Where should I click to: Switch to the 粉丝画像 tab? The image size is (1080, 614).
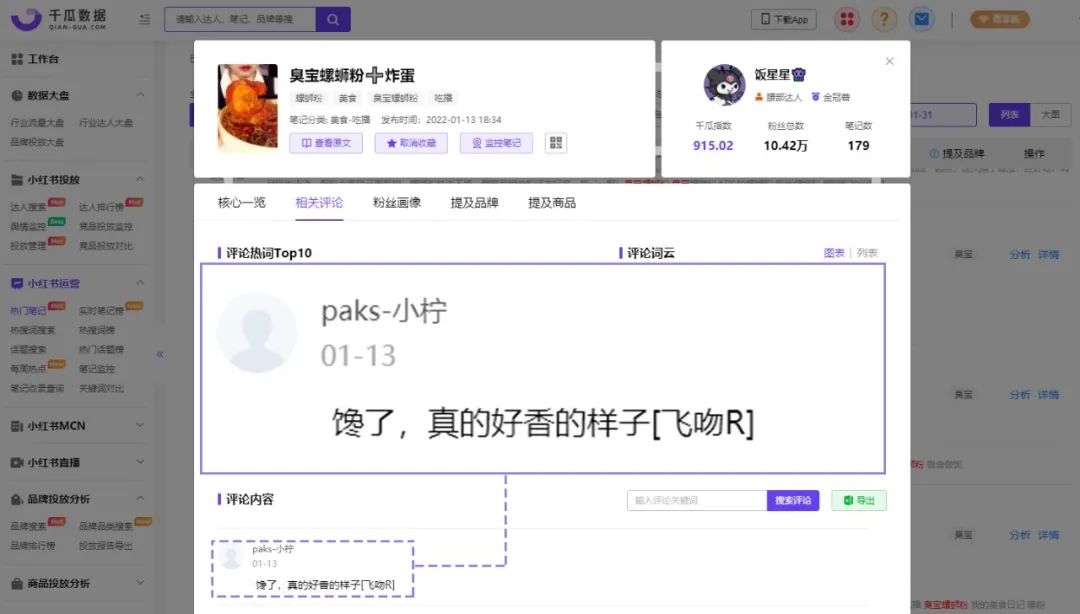[x=399, y=202]
